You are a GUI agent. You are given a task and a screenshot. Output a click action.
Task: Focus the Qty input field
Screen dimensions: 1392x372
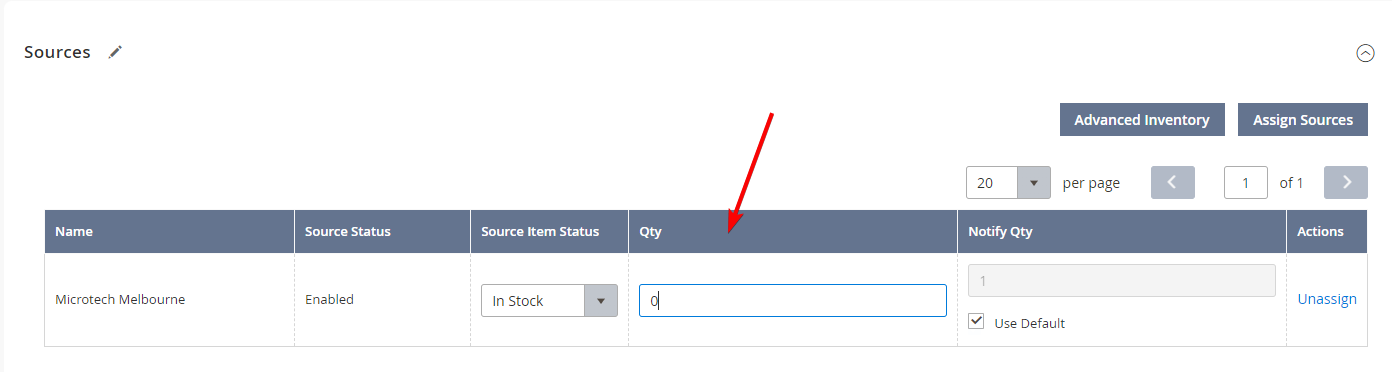(x=793, y=300)
